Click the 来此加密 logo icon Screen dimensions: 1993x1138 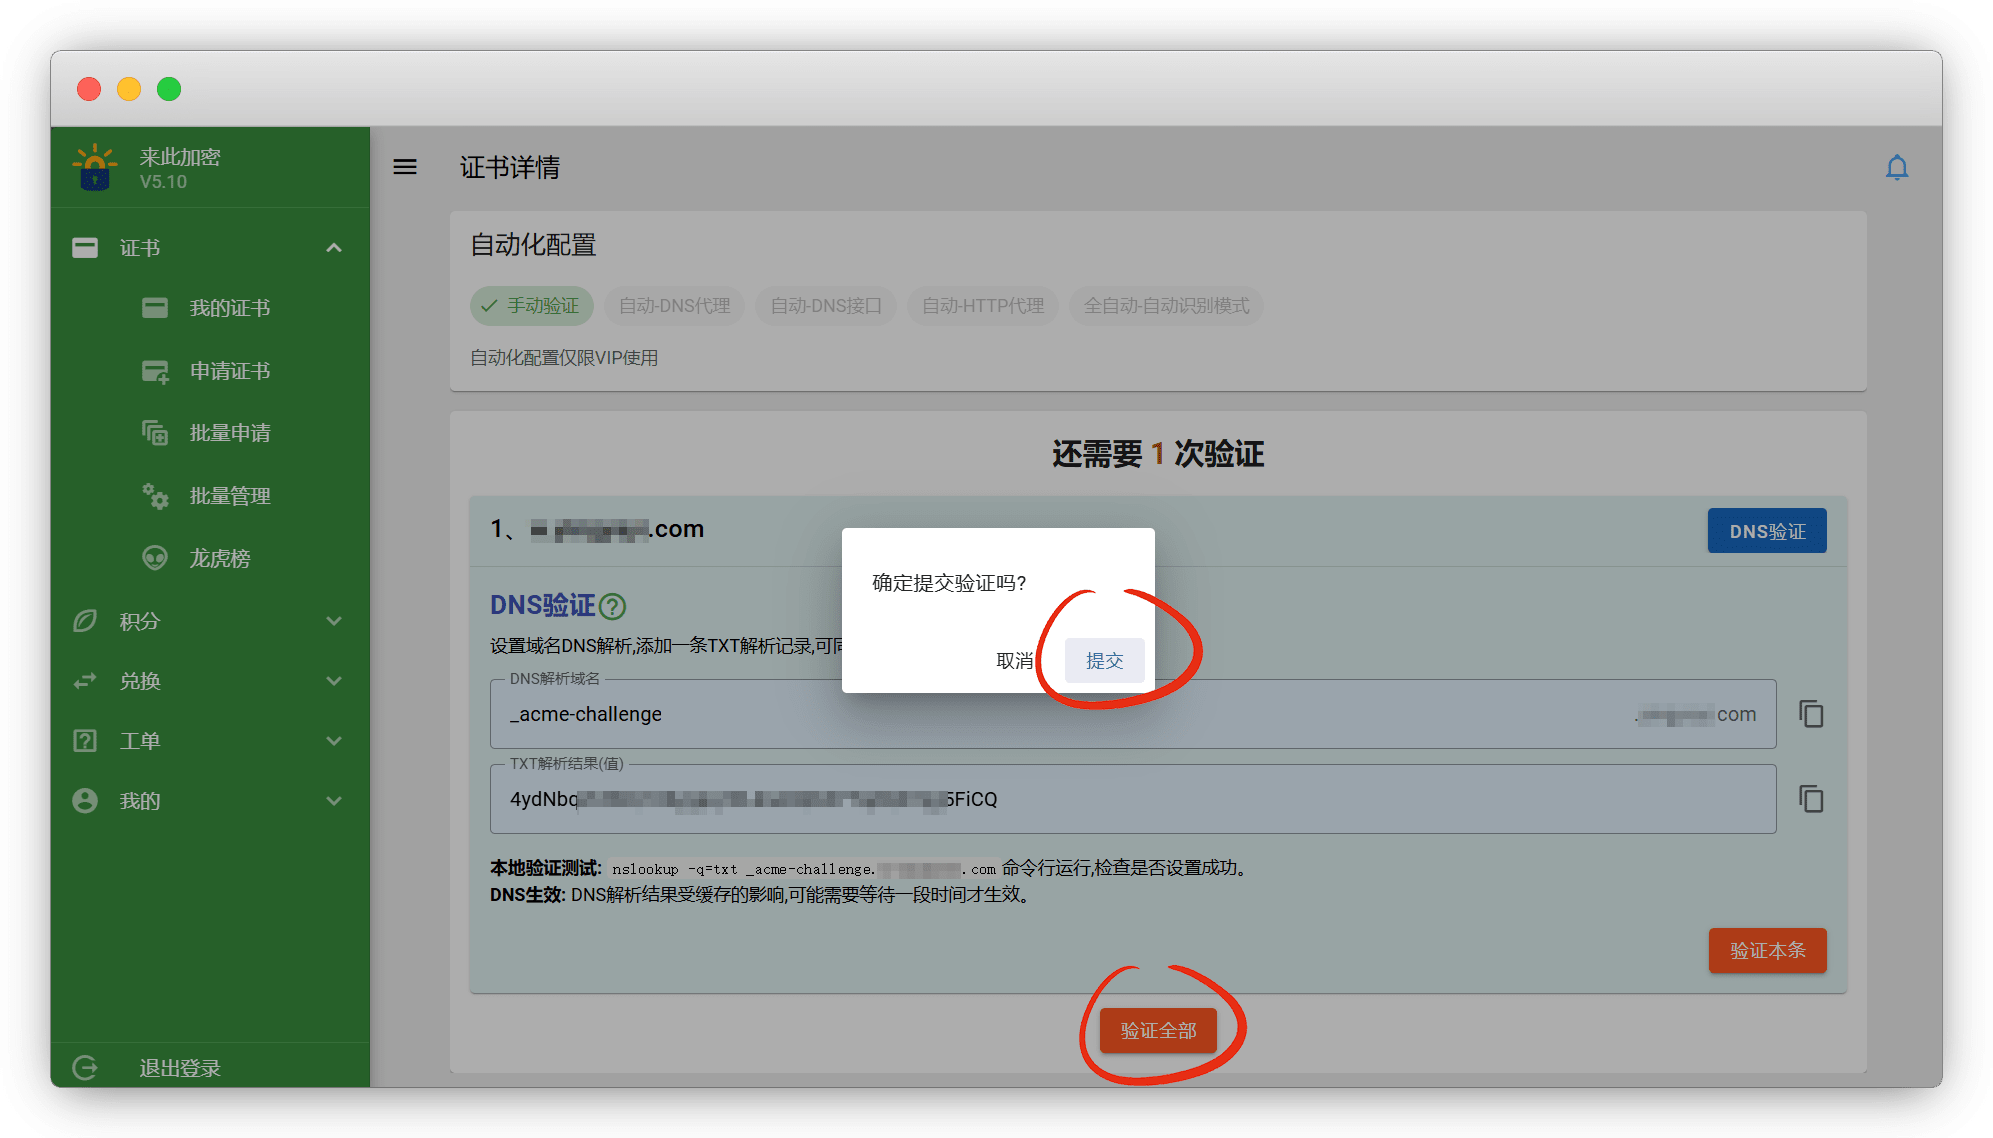(x=95, y=167)
